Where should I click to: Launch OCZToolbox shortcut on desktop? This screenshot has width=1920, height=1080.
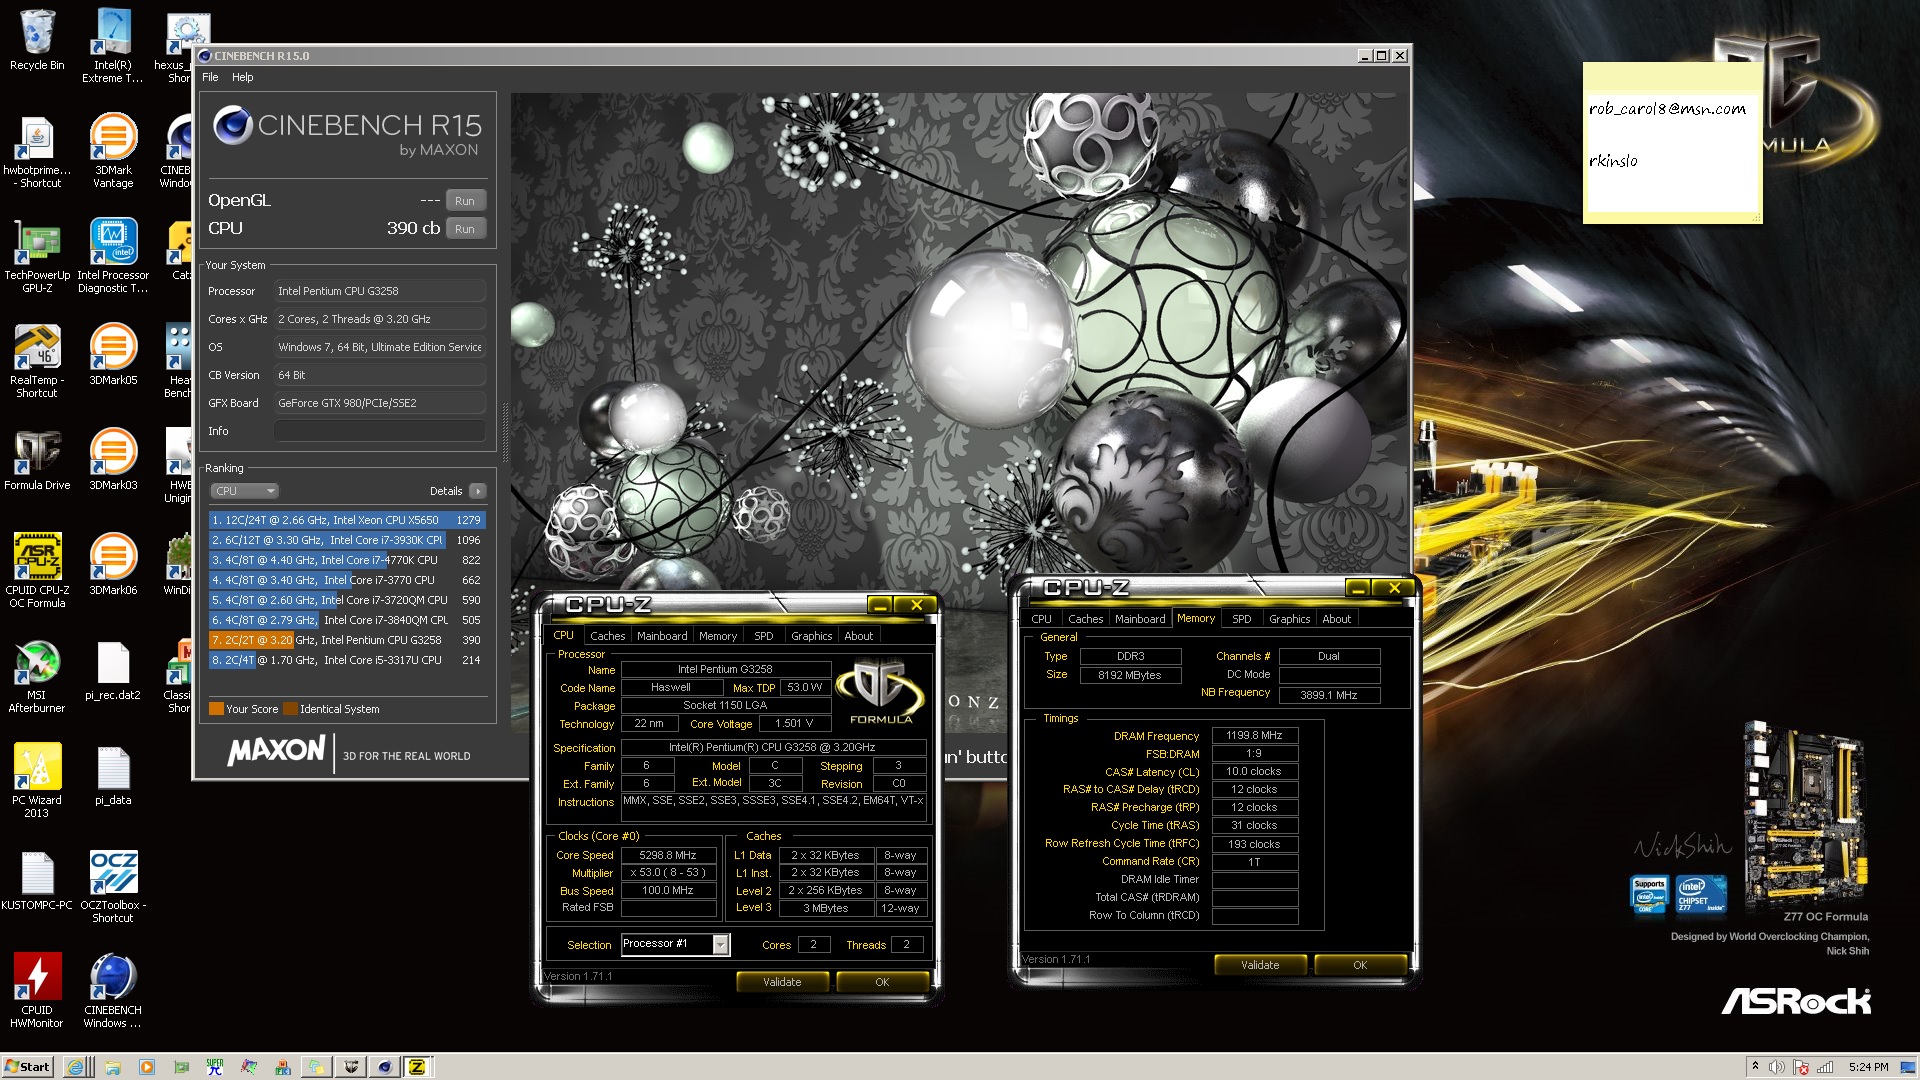[x=113, y=886]
